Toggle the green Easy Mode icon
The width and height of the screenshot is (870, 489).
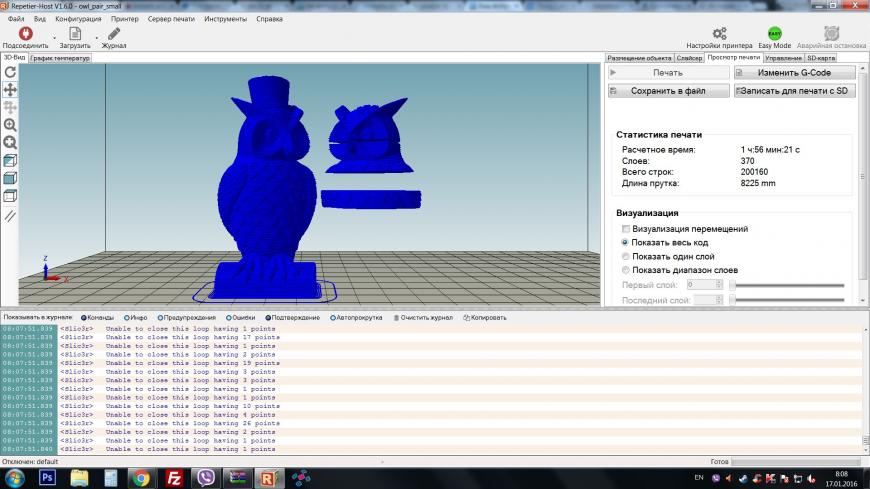click(775, 33)
